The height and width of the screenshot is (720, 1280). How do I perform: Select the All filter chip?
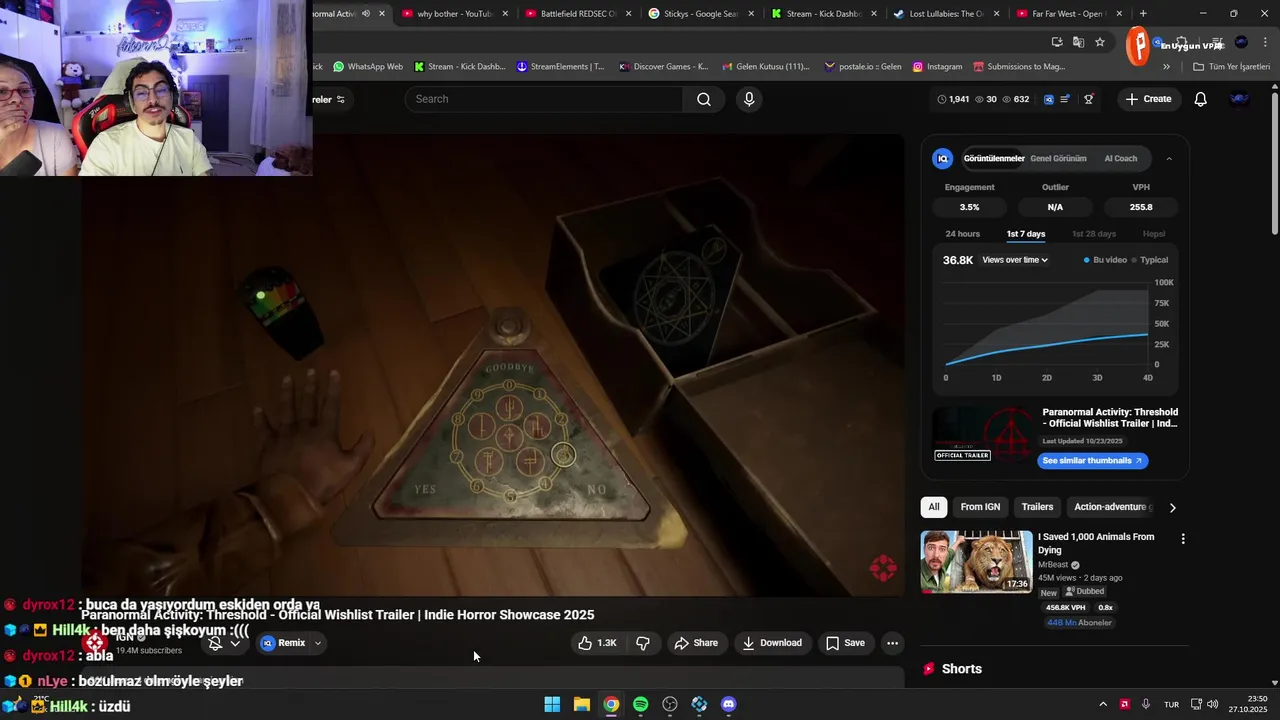tap(934, 507)
